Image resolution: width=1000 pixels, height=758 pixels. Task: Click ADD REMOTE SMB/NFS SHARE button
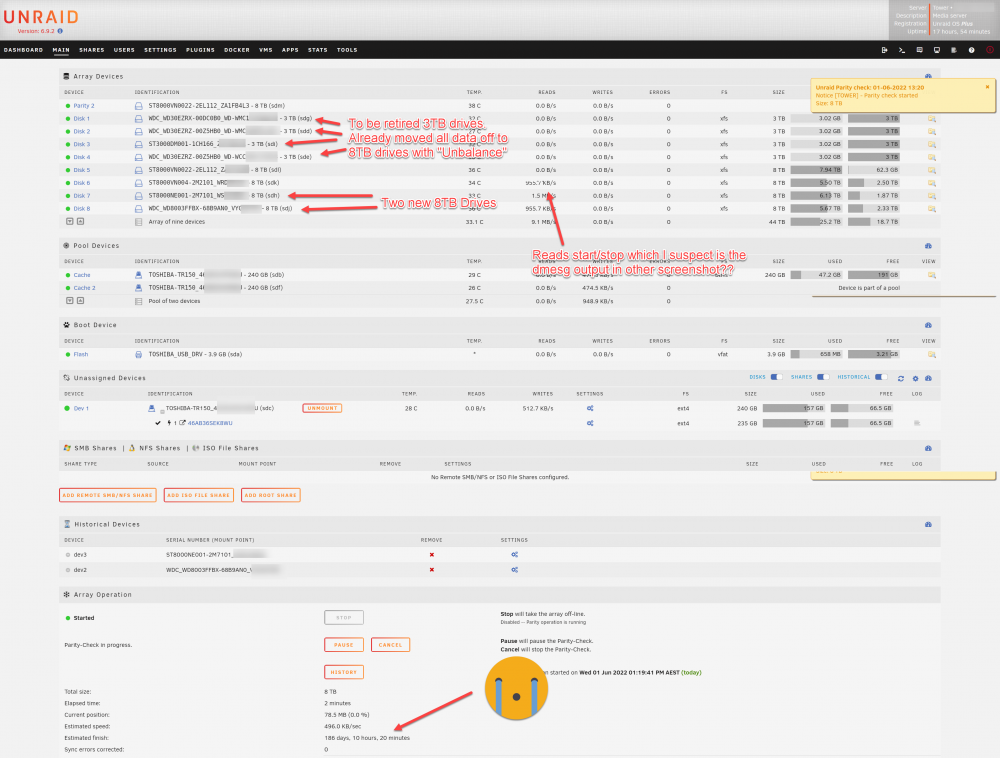tap(108, 495)
